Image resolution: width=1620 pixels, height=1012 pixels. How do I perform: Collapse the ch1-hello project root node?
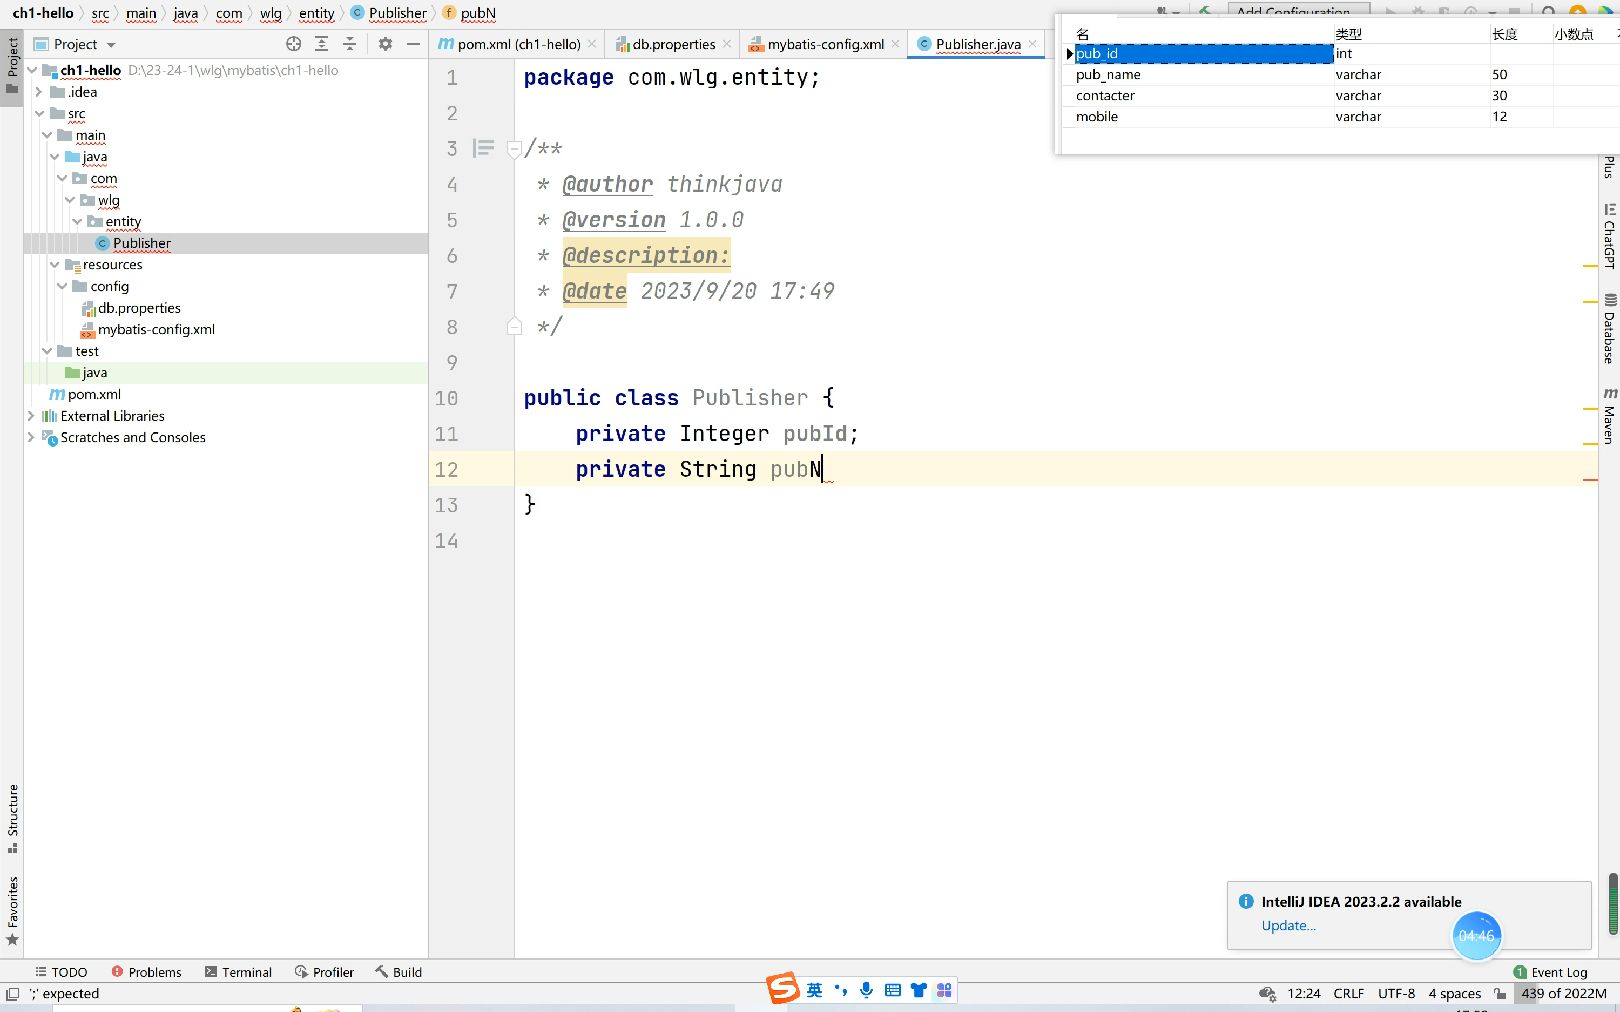coord(32,70)
